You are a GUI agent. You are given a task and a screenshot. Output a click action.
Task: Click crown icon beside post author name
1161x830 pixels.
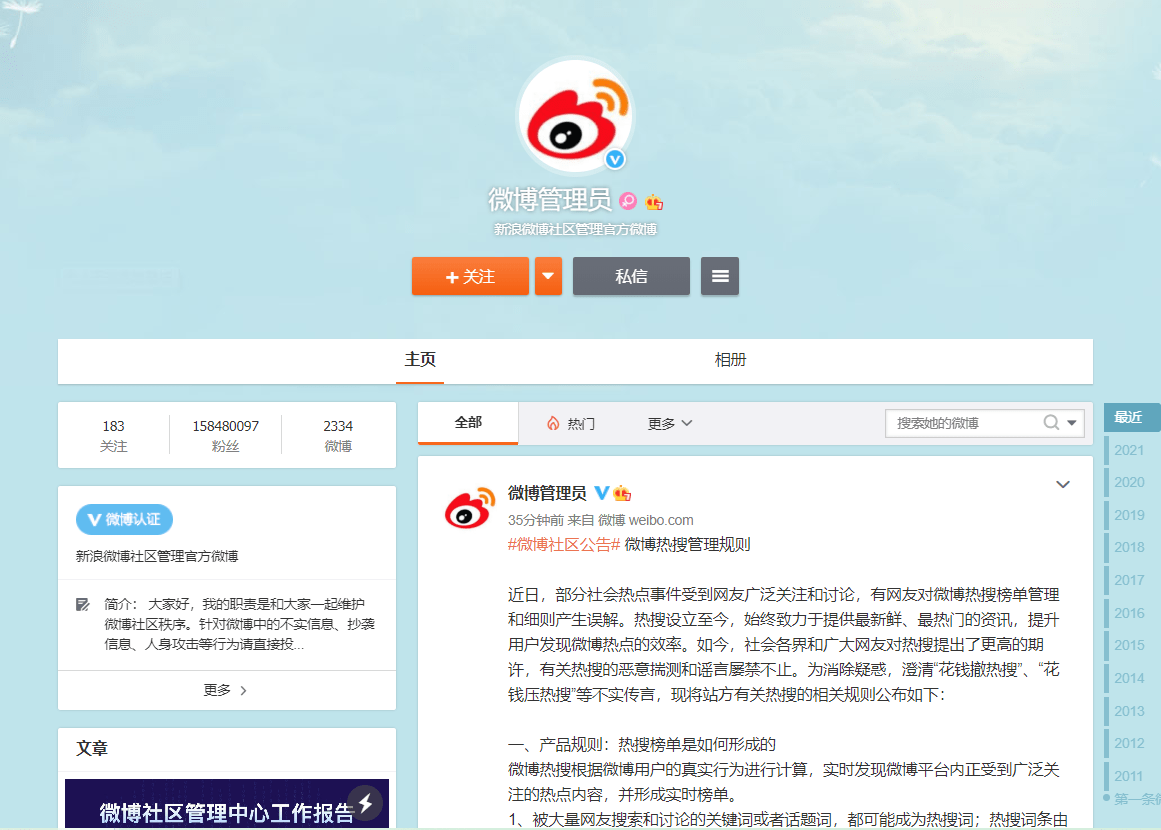point(622,492)
